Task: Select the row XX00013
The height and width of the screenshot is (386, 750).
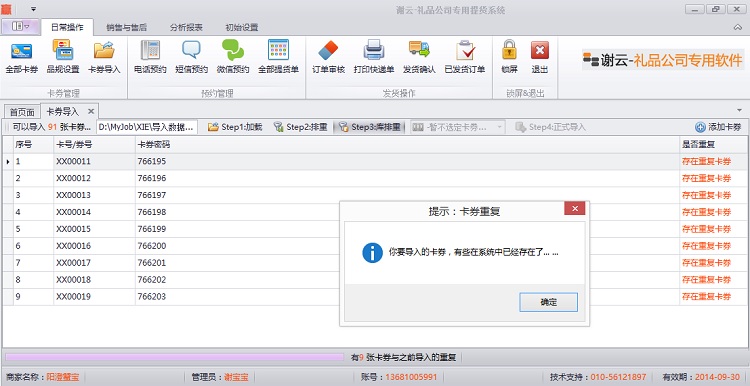Action: click(x=375, y=195)
